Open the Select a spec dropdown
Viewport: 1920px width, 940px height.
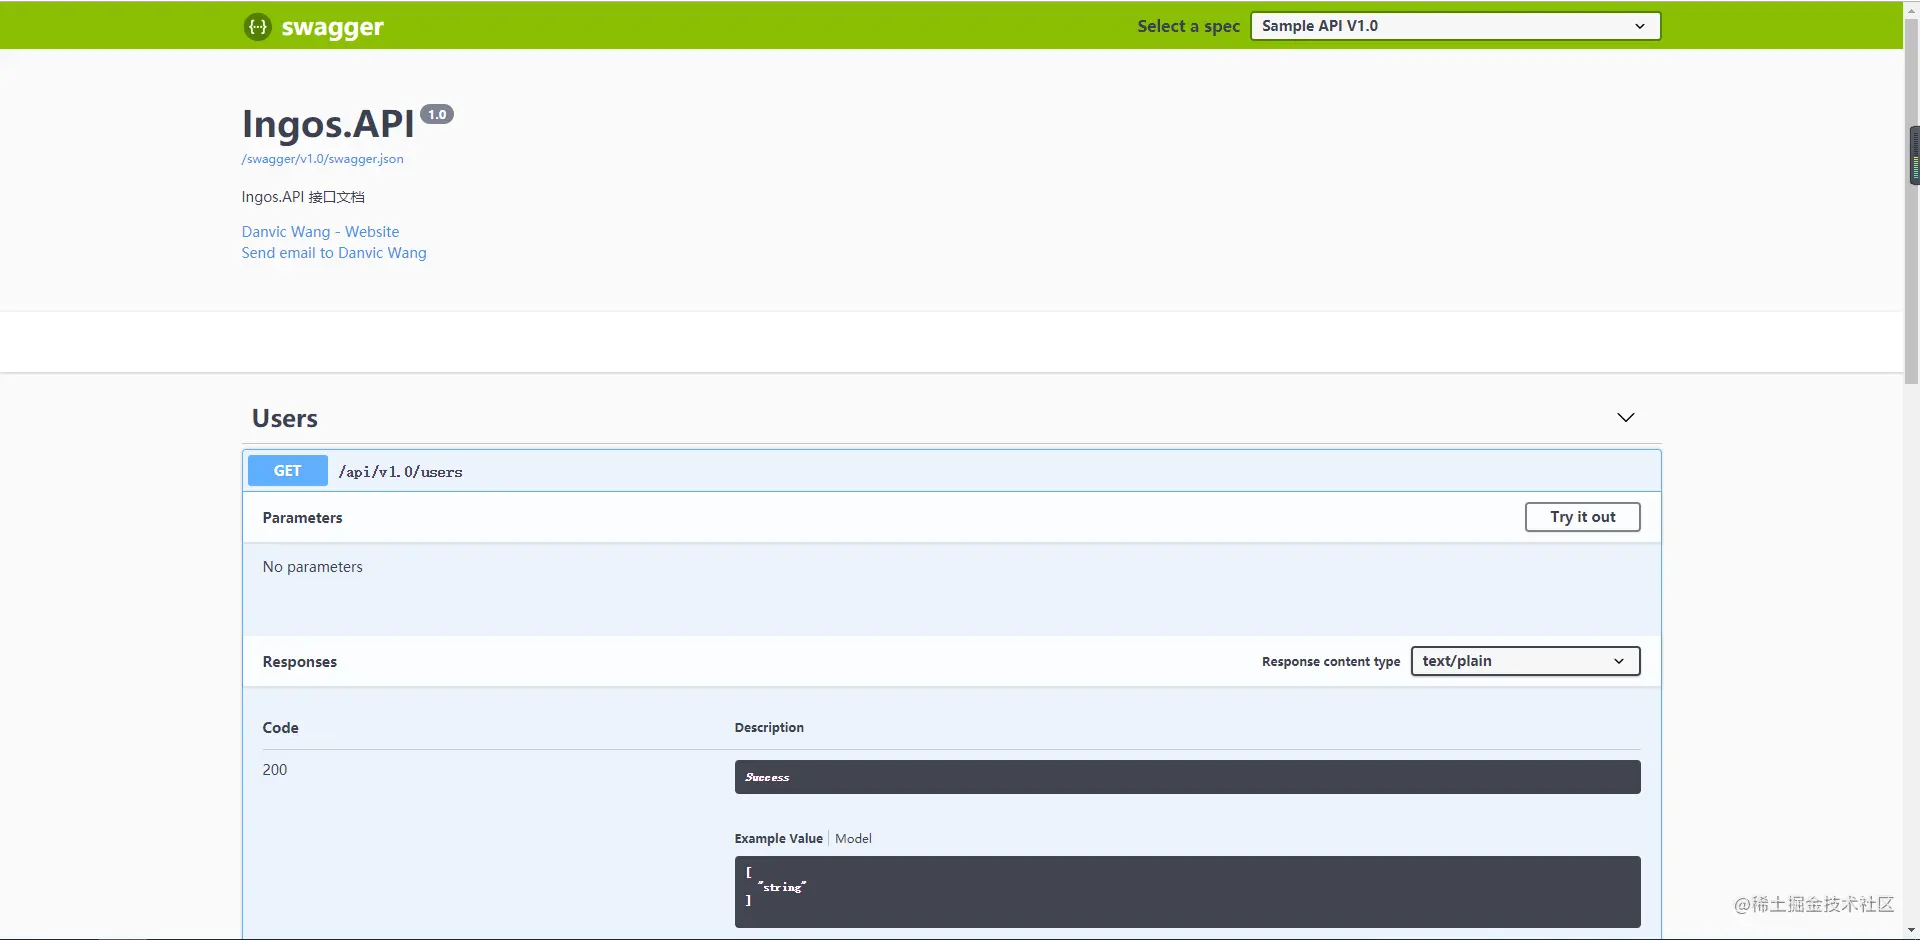(1455, 26)
